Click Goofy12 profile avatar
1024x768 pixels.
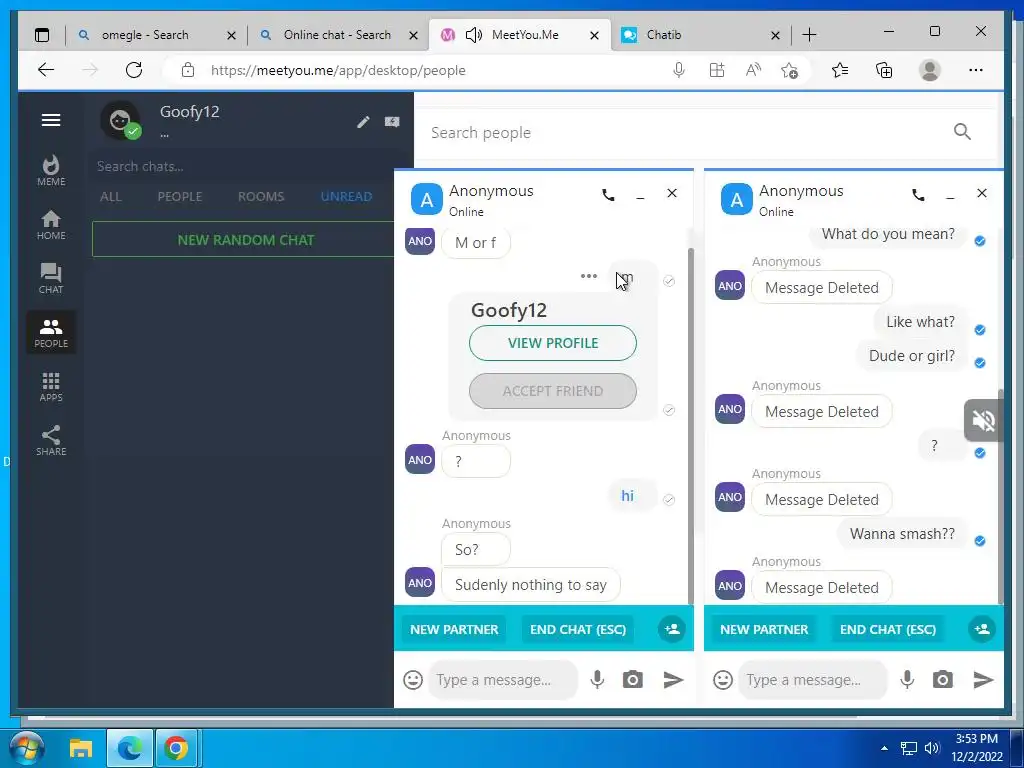pyautogui.click(x=120, y=121)
